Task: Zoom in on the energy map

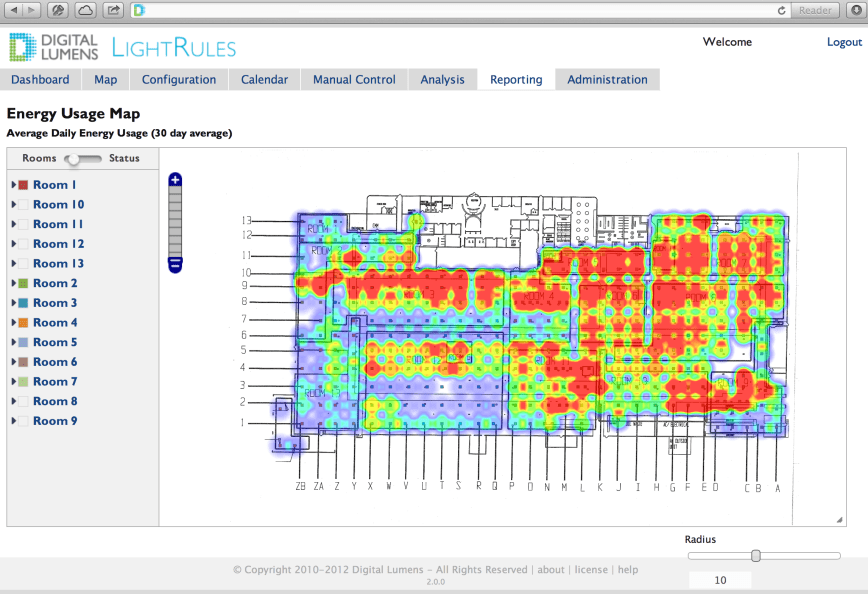Action: (175, 178)
